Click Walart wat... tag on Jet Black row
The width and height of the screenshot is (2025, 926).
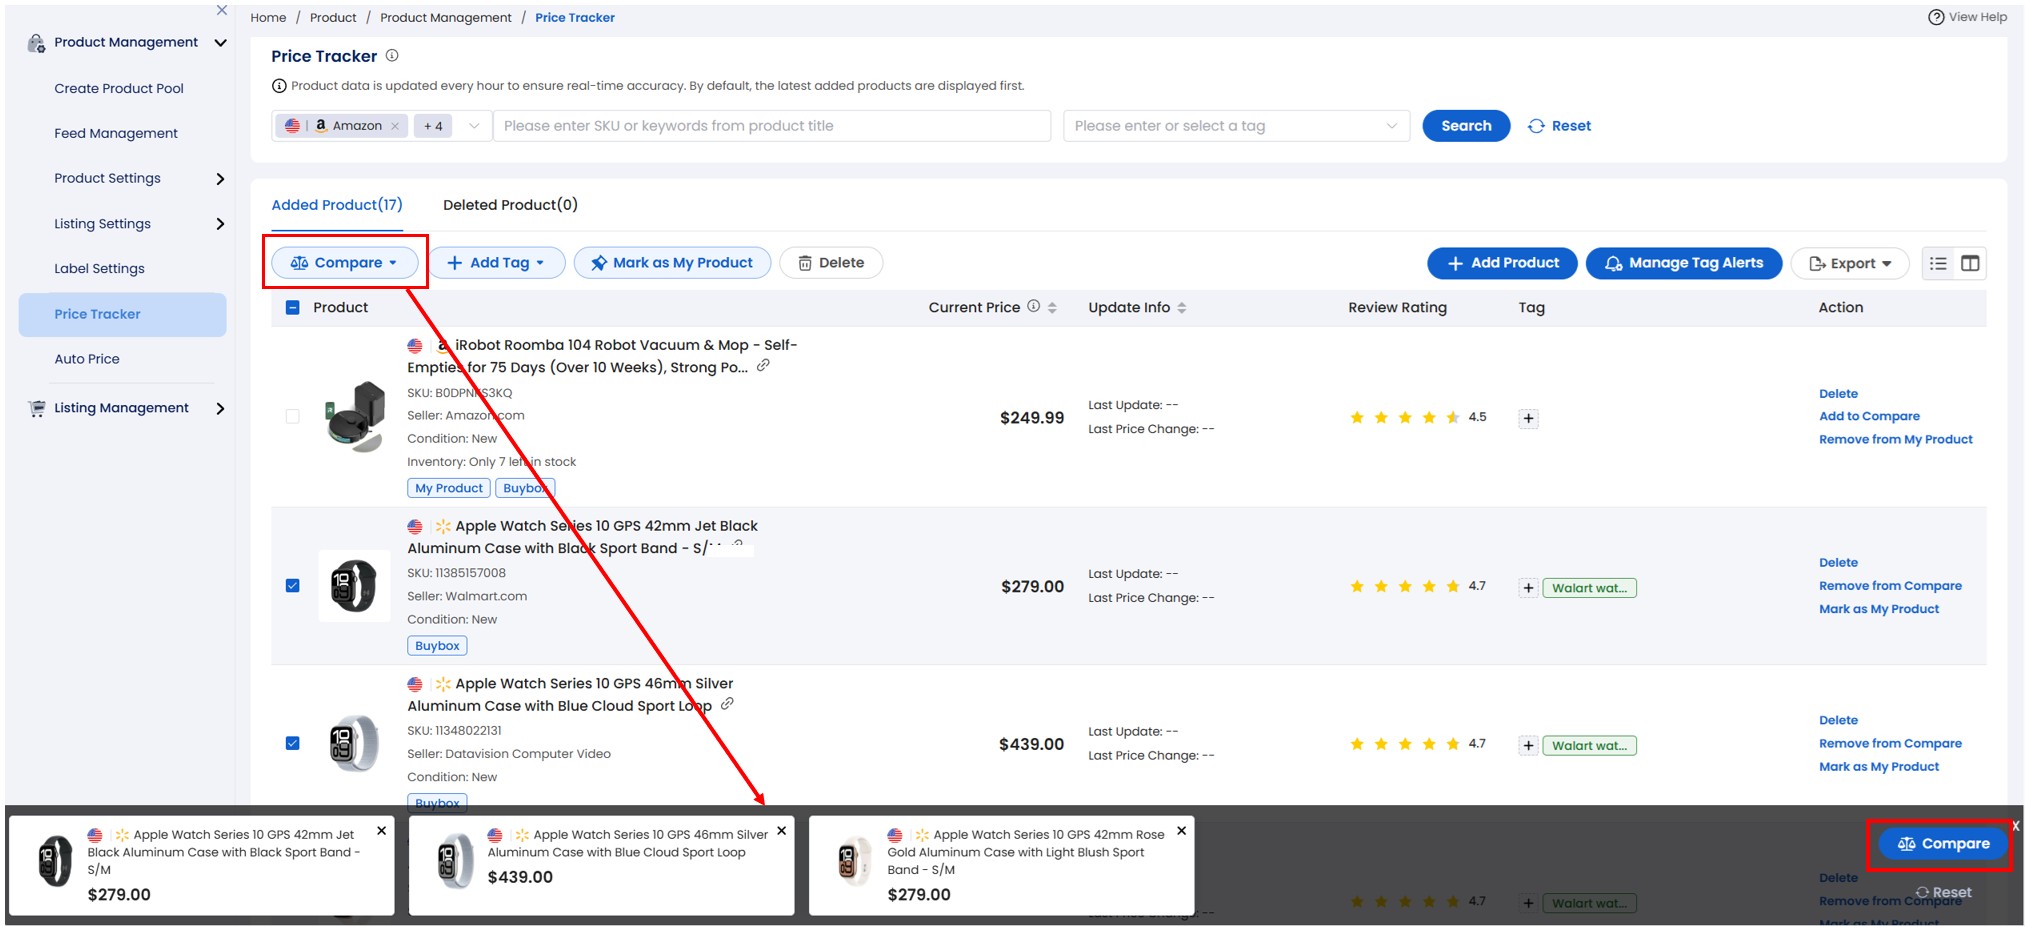[1589, 588]
